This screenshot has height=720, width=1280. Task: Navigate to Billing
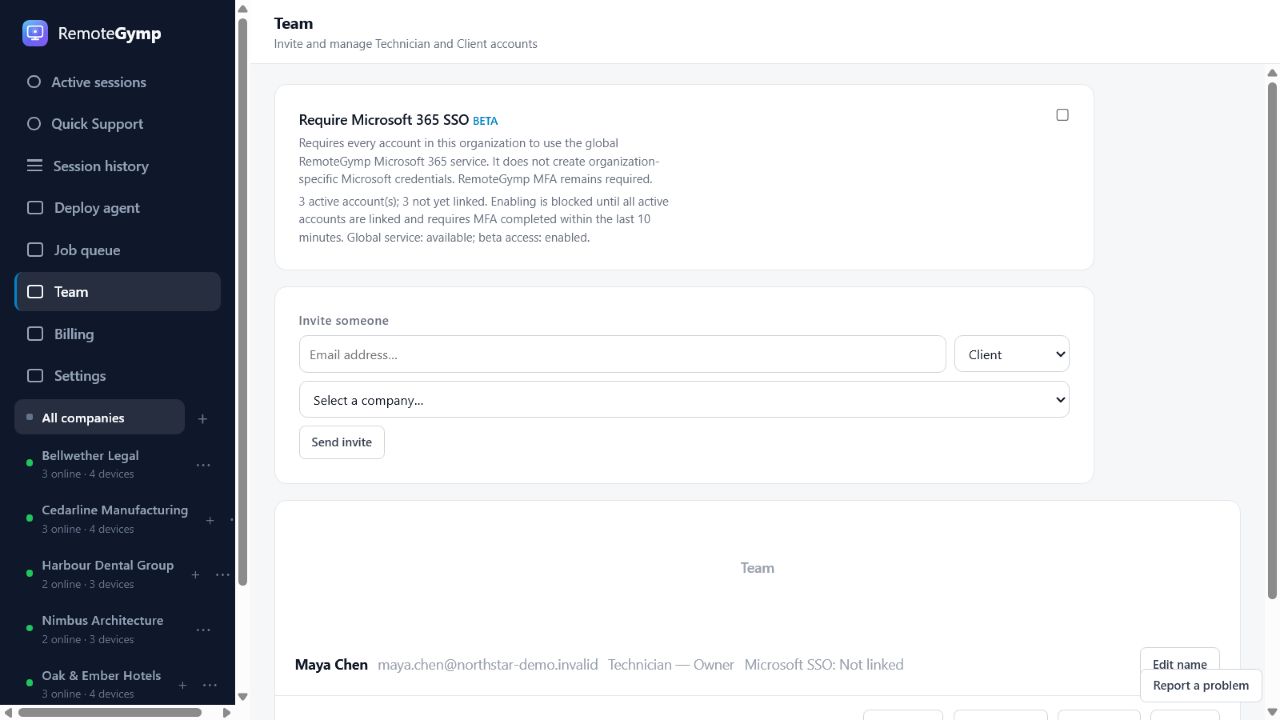pos(117,334)
